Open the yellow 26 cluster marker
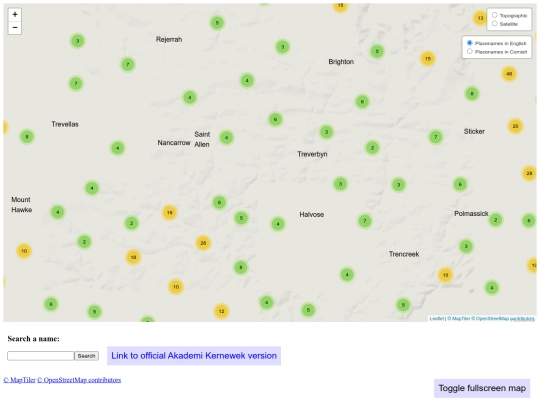540x405 pixels. pyautogui.click(x=203, y=243)
